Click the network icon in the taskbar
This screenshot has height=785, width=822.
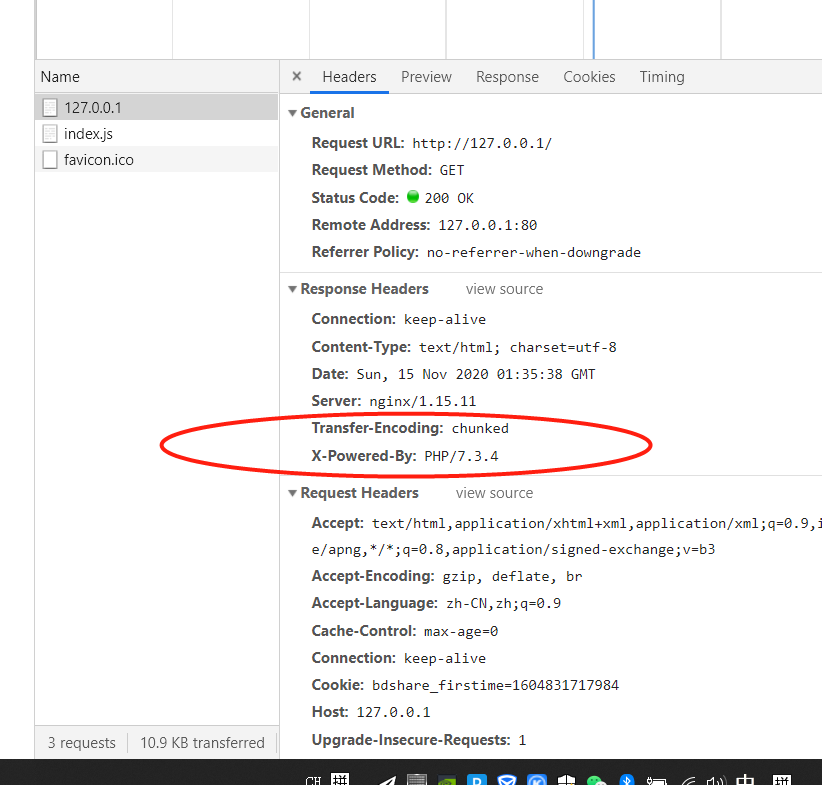[x=688, y=778]
